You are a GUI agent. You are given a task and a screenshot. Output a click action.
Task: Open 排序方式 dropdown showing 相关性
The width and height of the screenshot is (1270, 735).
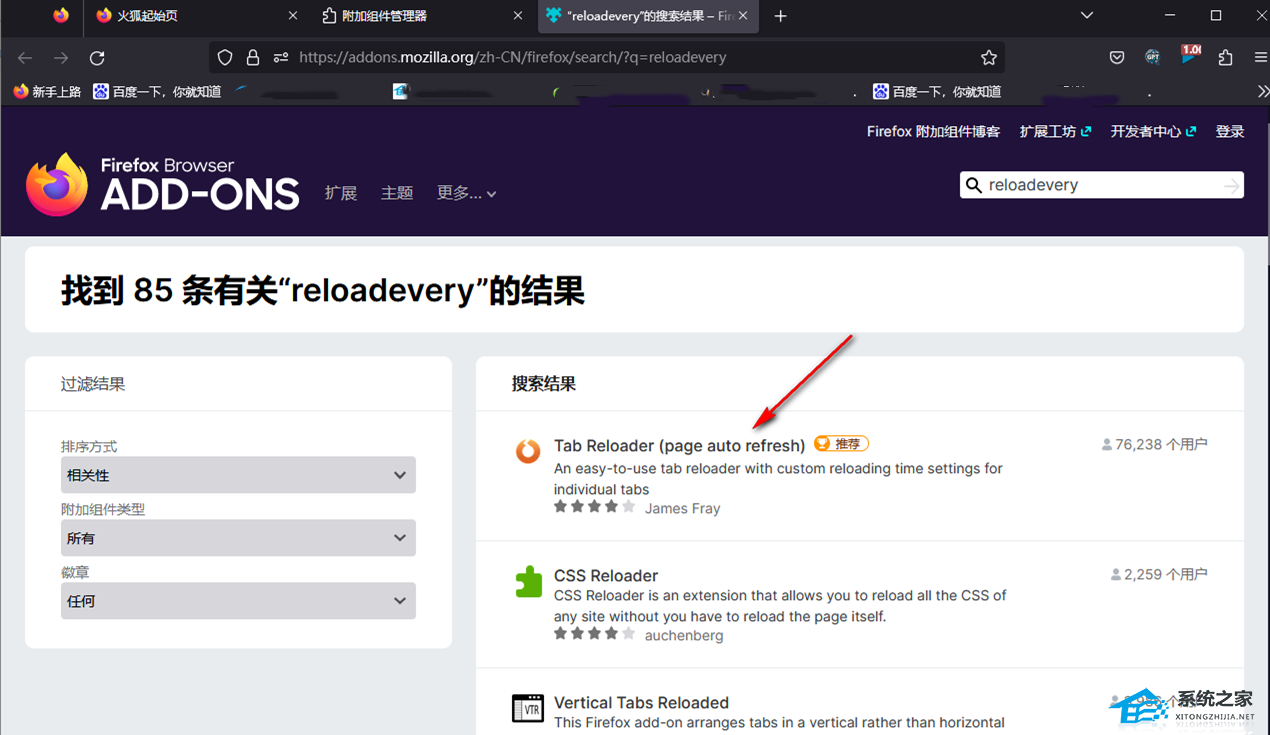click(x=238, y=475)
